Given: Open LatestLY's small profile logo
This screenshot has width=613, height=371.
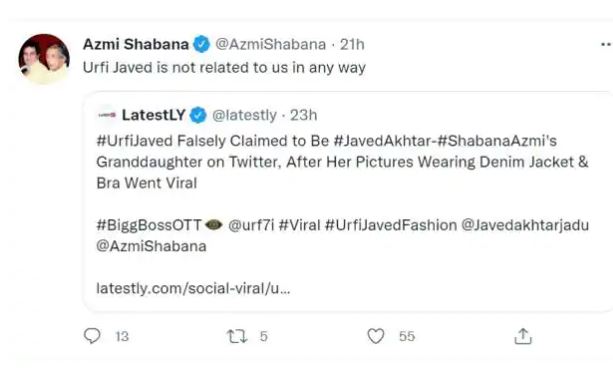Looking at the screenshot, I should (x=106, y=115).
